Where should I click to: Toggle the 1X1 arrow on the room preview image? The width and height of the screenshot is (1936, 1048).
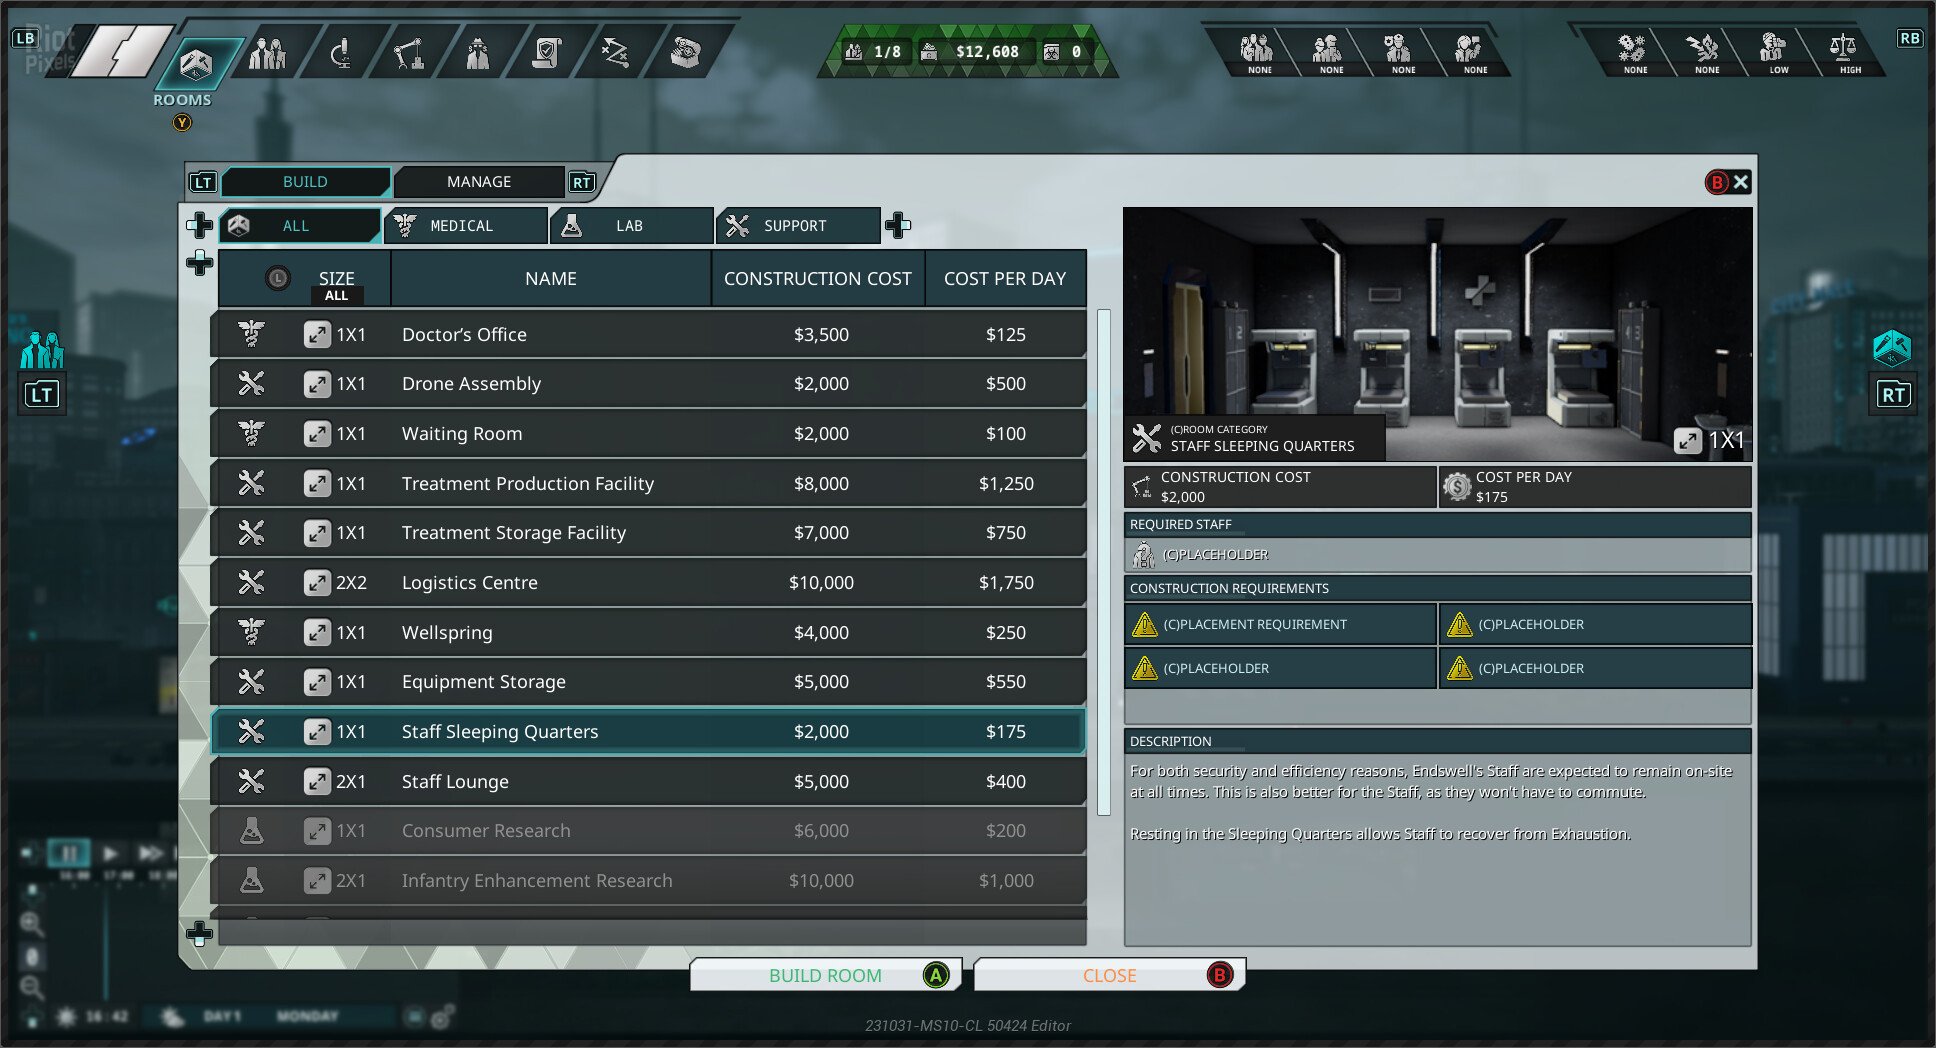1690,440
